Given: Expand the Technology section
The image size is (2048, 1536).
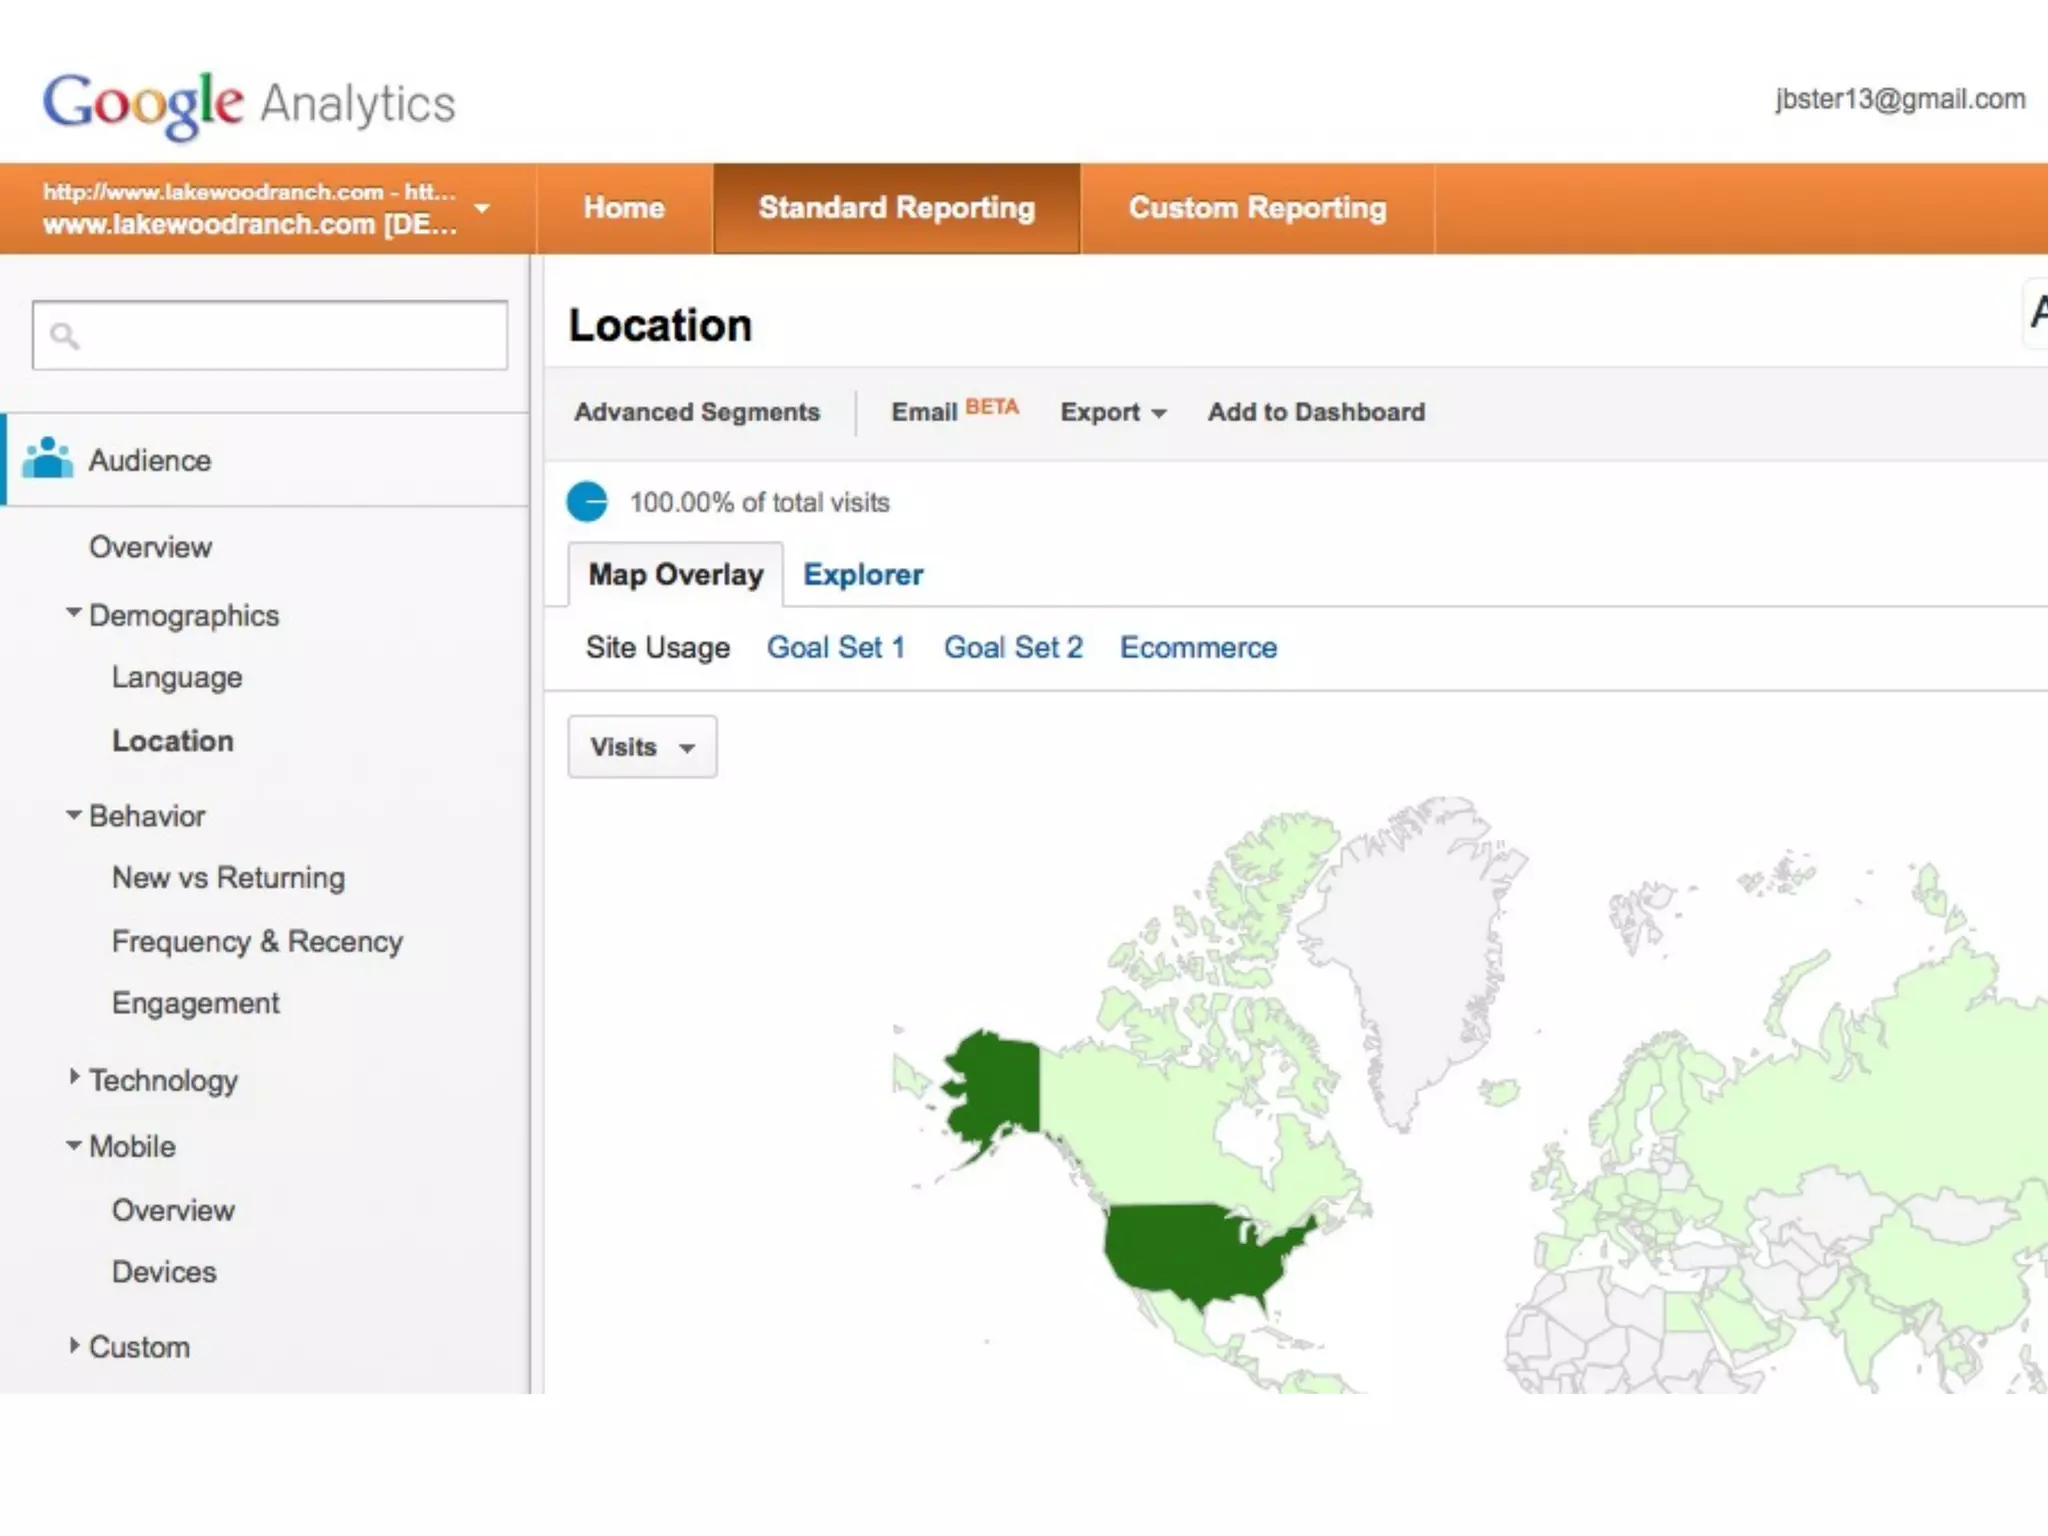Looking at the screenshot, I should (x=74, y=1077).
